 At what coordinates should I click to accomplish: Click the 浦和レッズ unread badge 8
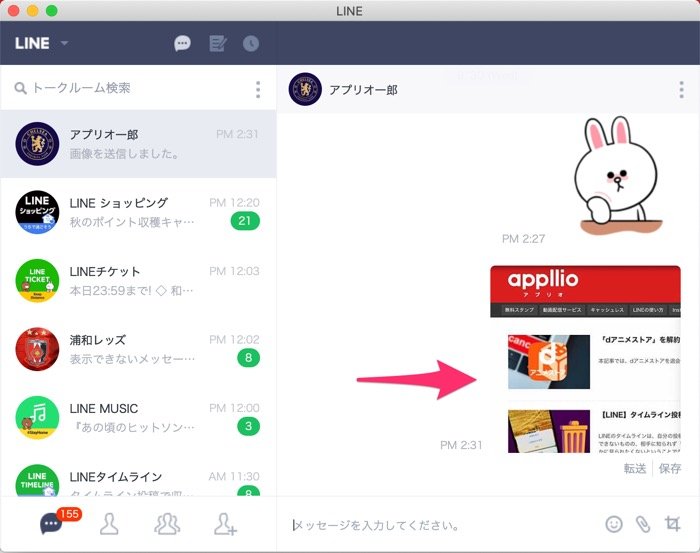point(249,358)
